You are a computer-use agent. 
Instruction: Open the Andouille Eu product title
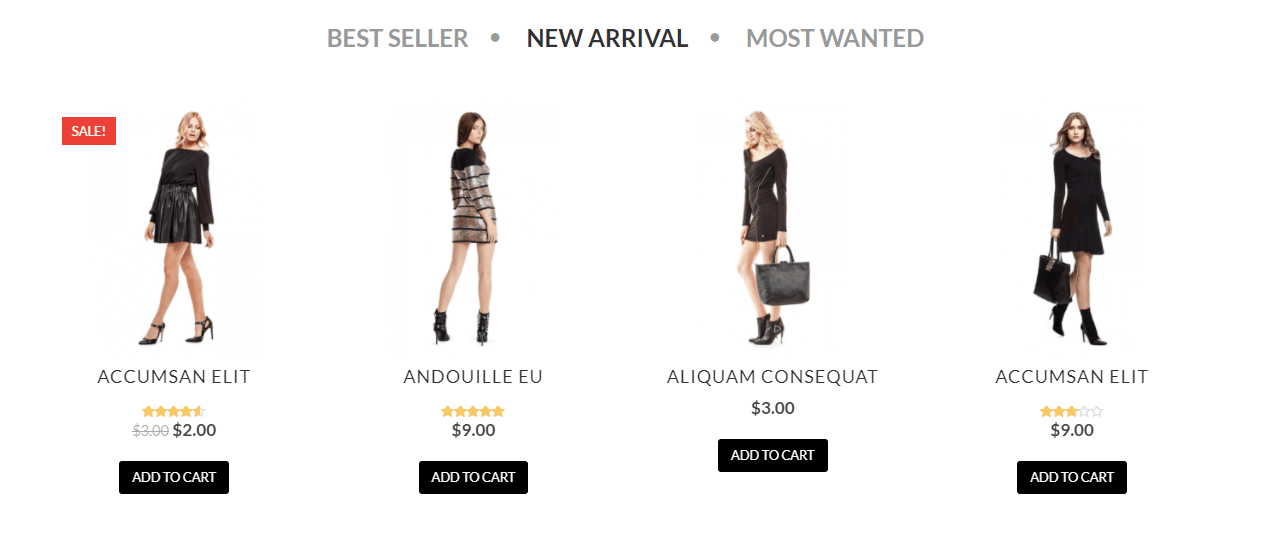473,377
